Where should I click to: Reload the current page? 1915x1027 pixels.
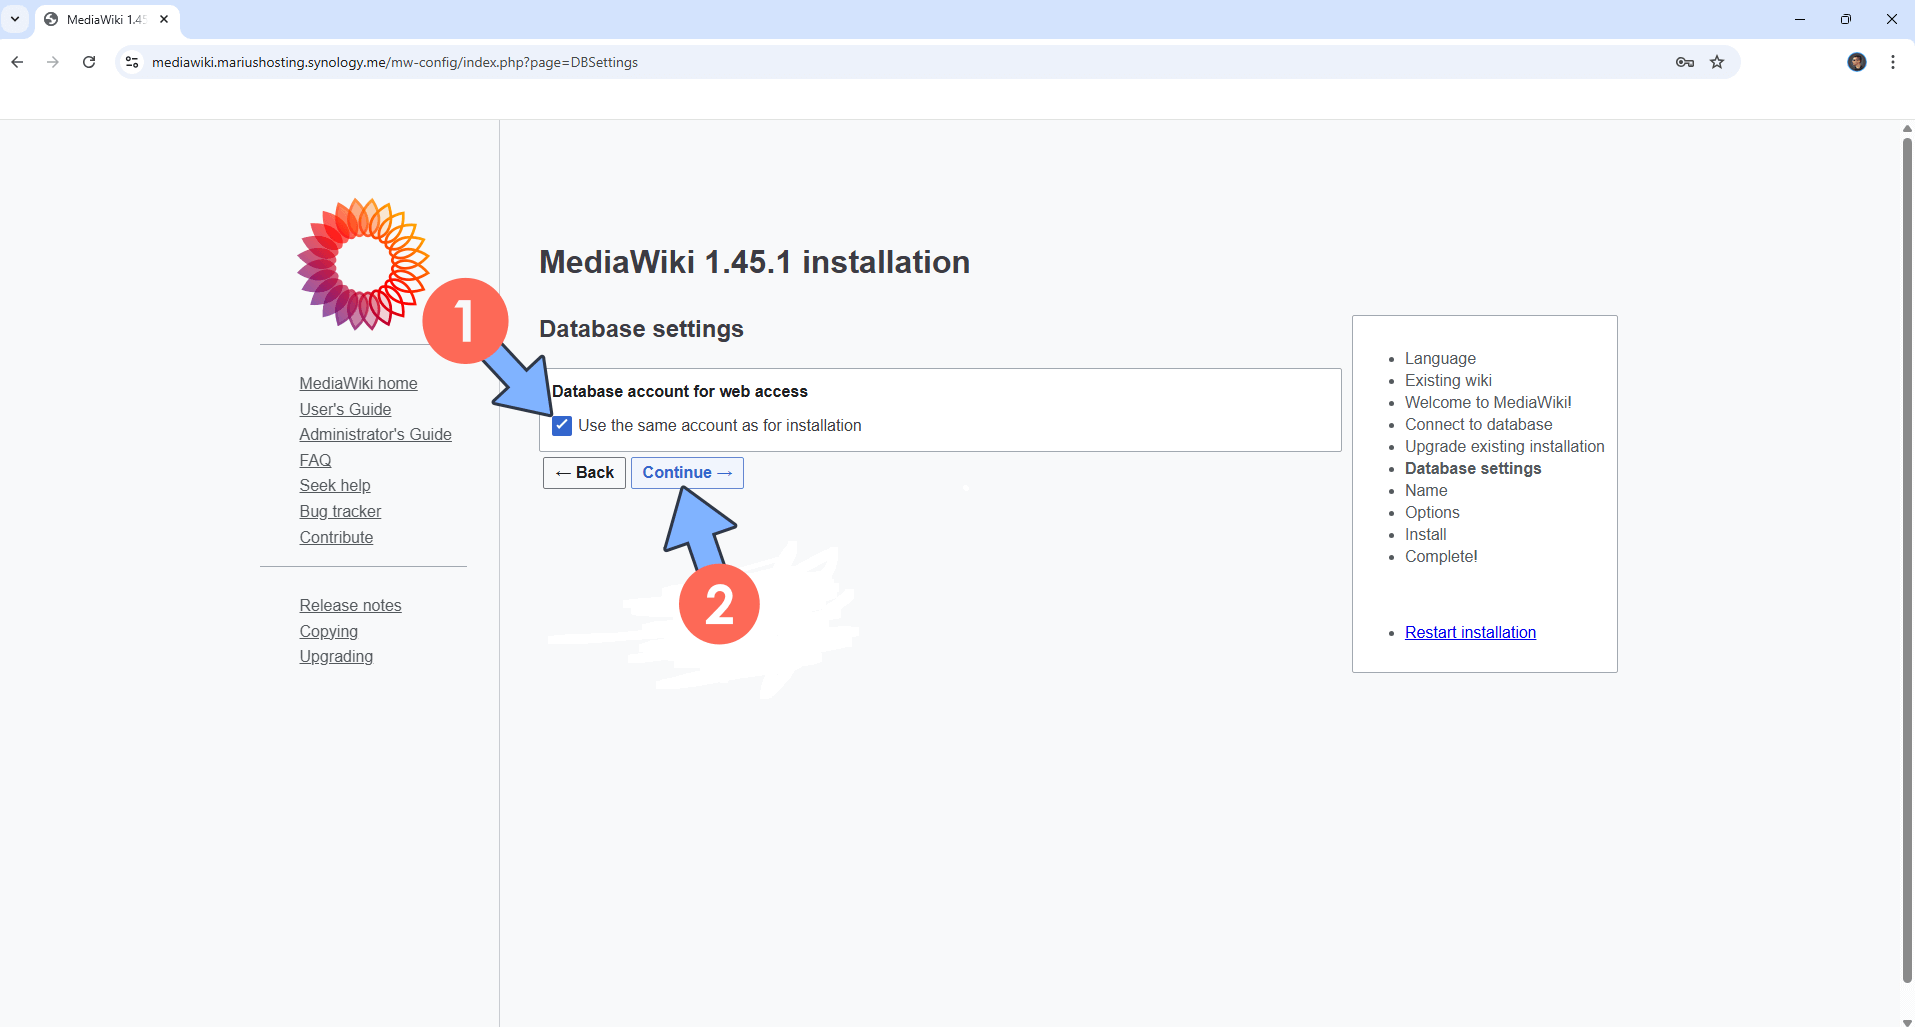pos(88,62)
